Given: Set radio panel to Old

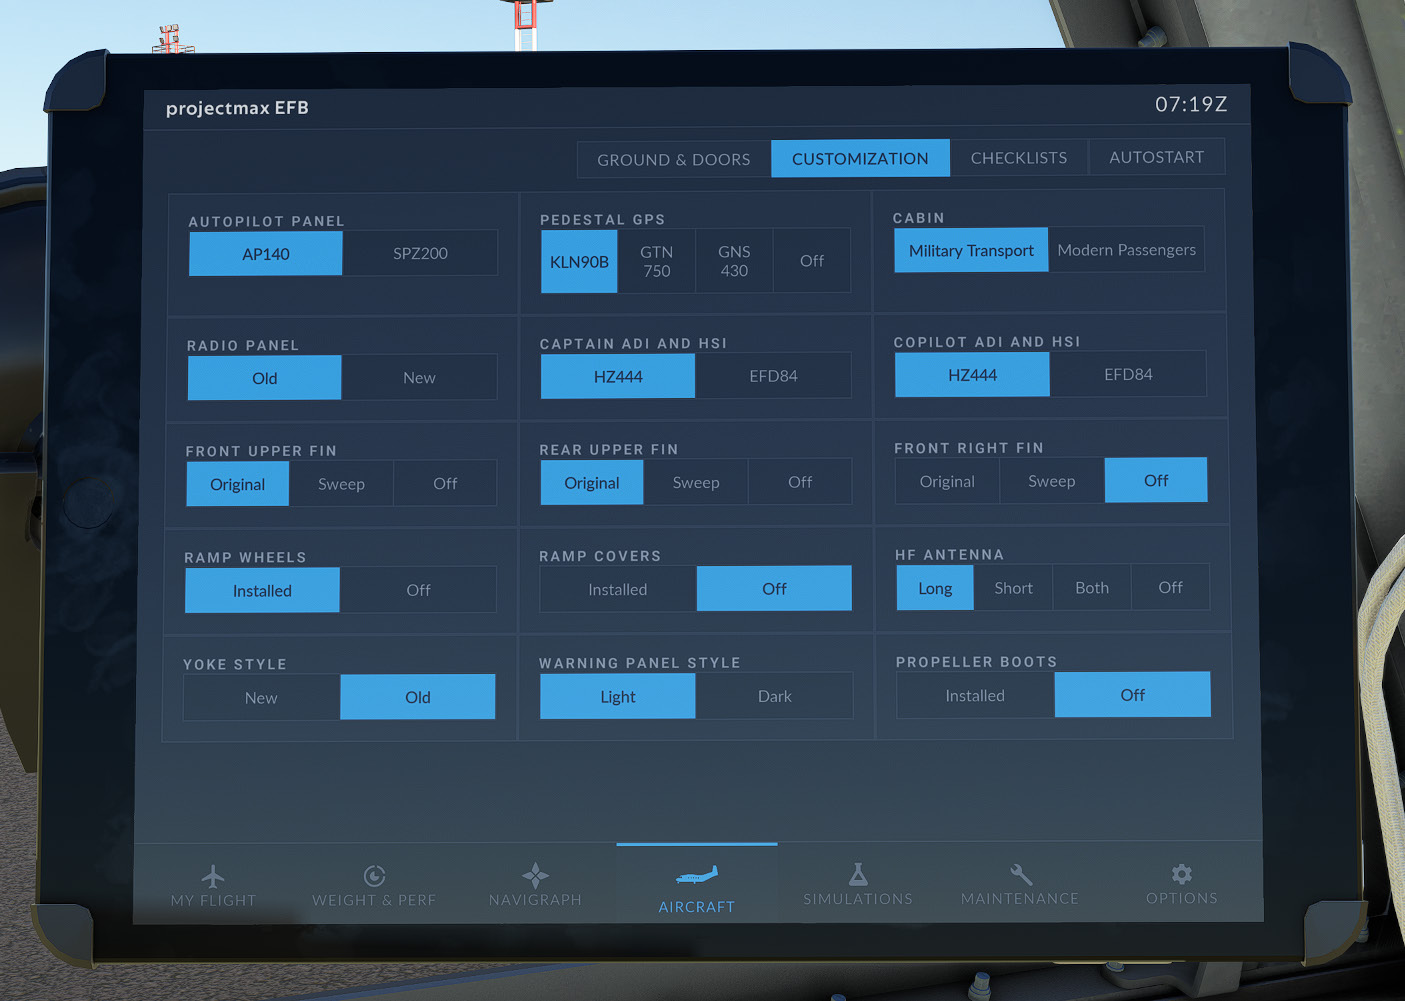Looking at the screenshot, I should tap(265, 378).
